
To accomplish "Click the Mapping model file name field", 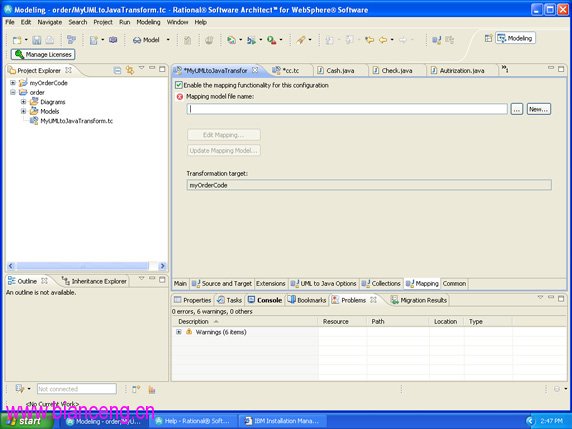I will tap(347, 109).
